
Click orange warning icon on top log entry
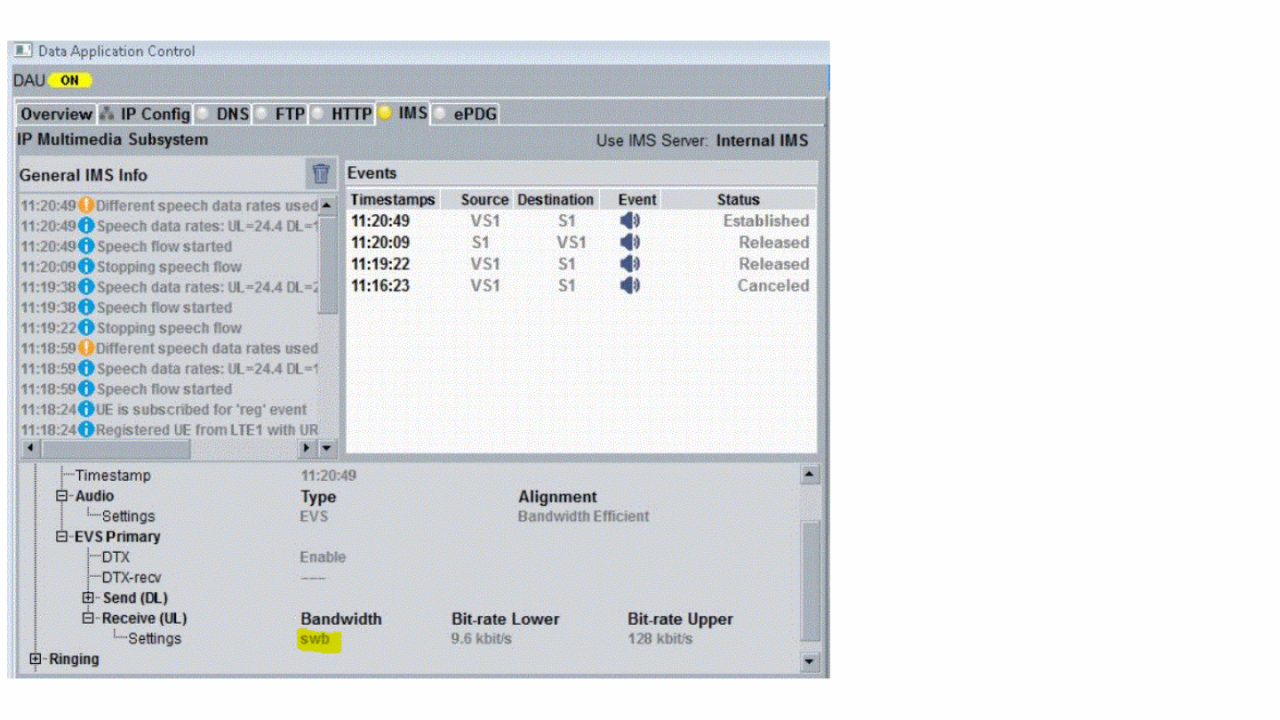pyautogui.click(x=86, y=205)
